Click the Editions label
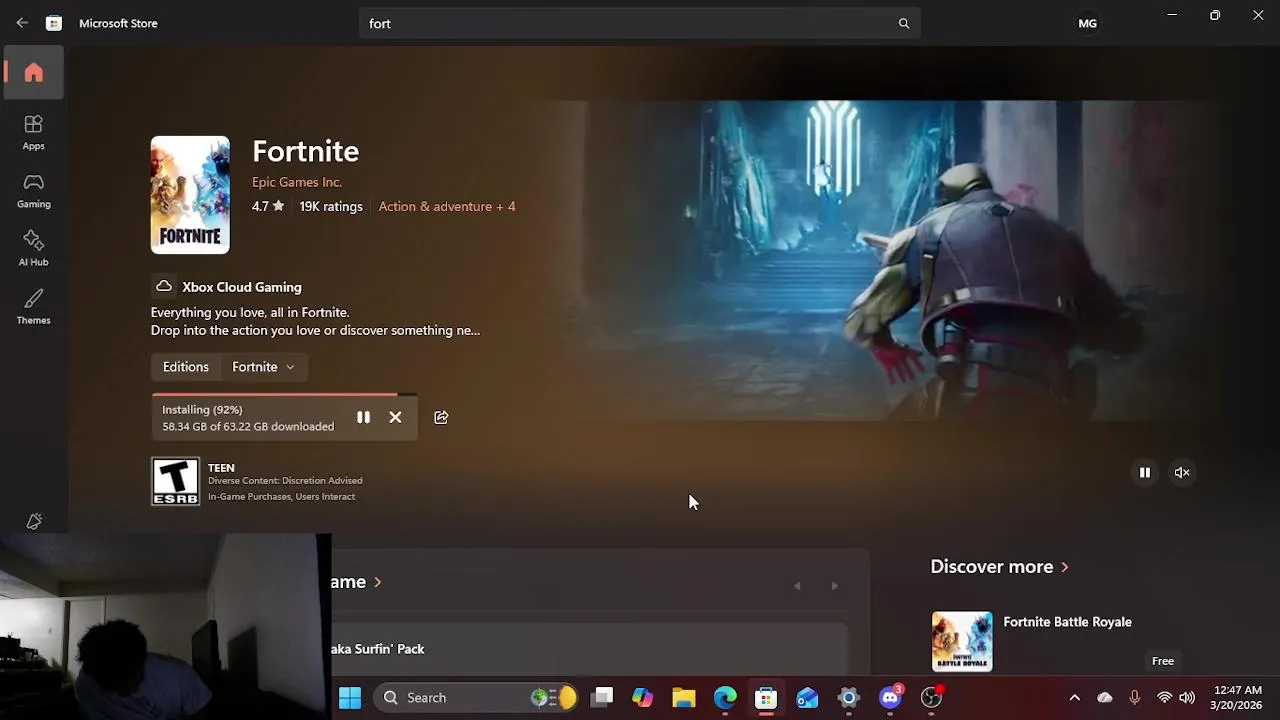The width and height of the screenshot is (1280, 720). [x=186, y=367]
